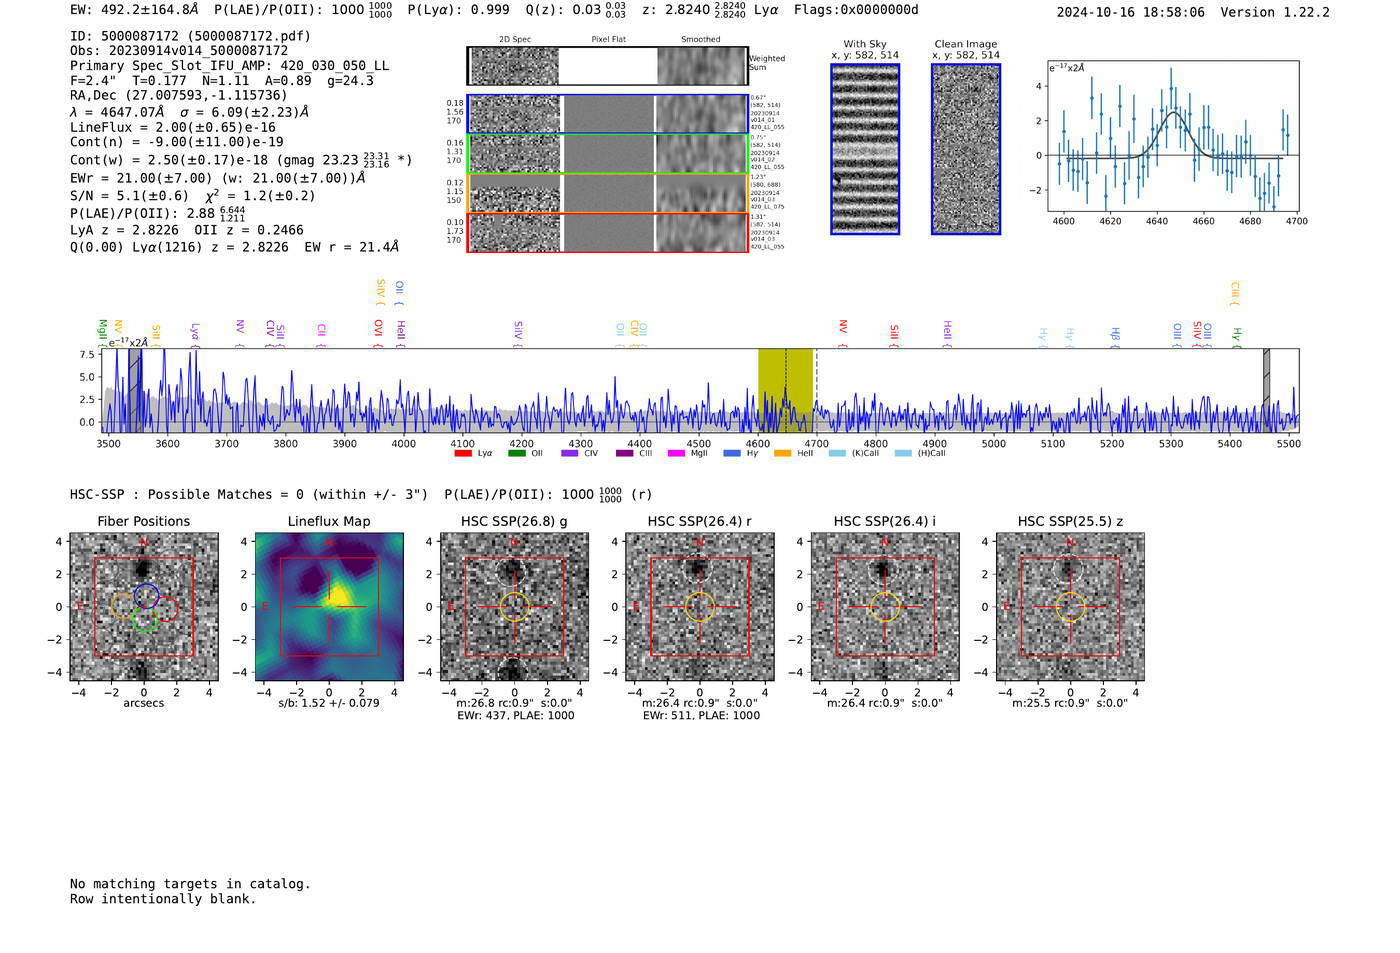Click the timestamp 2024-10-16 18:58:06
This screenshot has height=953, width=1400.
click(x=1131, y=12)
